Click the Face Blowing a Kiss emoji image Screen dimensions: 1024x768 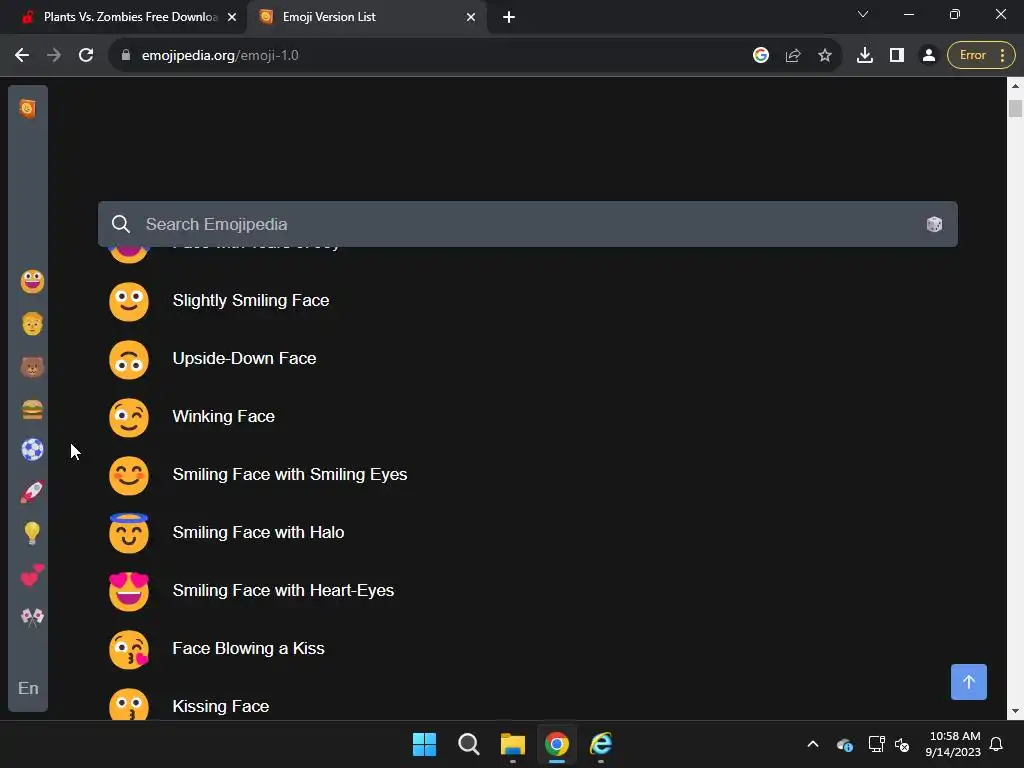tap(129, 650)
